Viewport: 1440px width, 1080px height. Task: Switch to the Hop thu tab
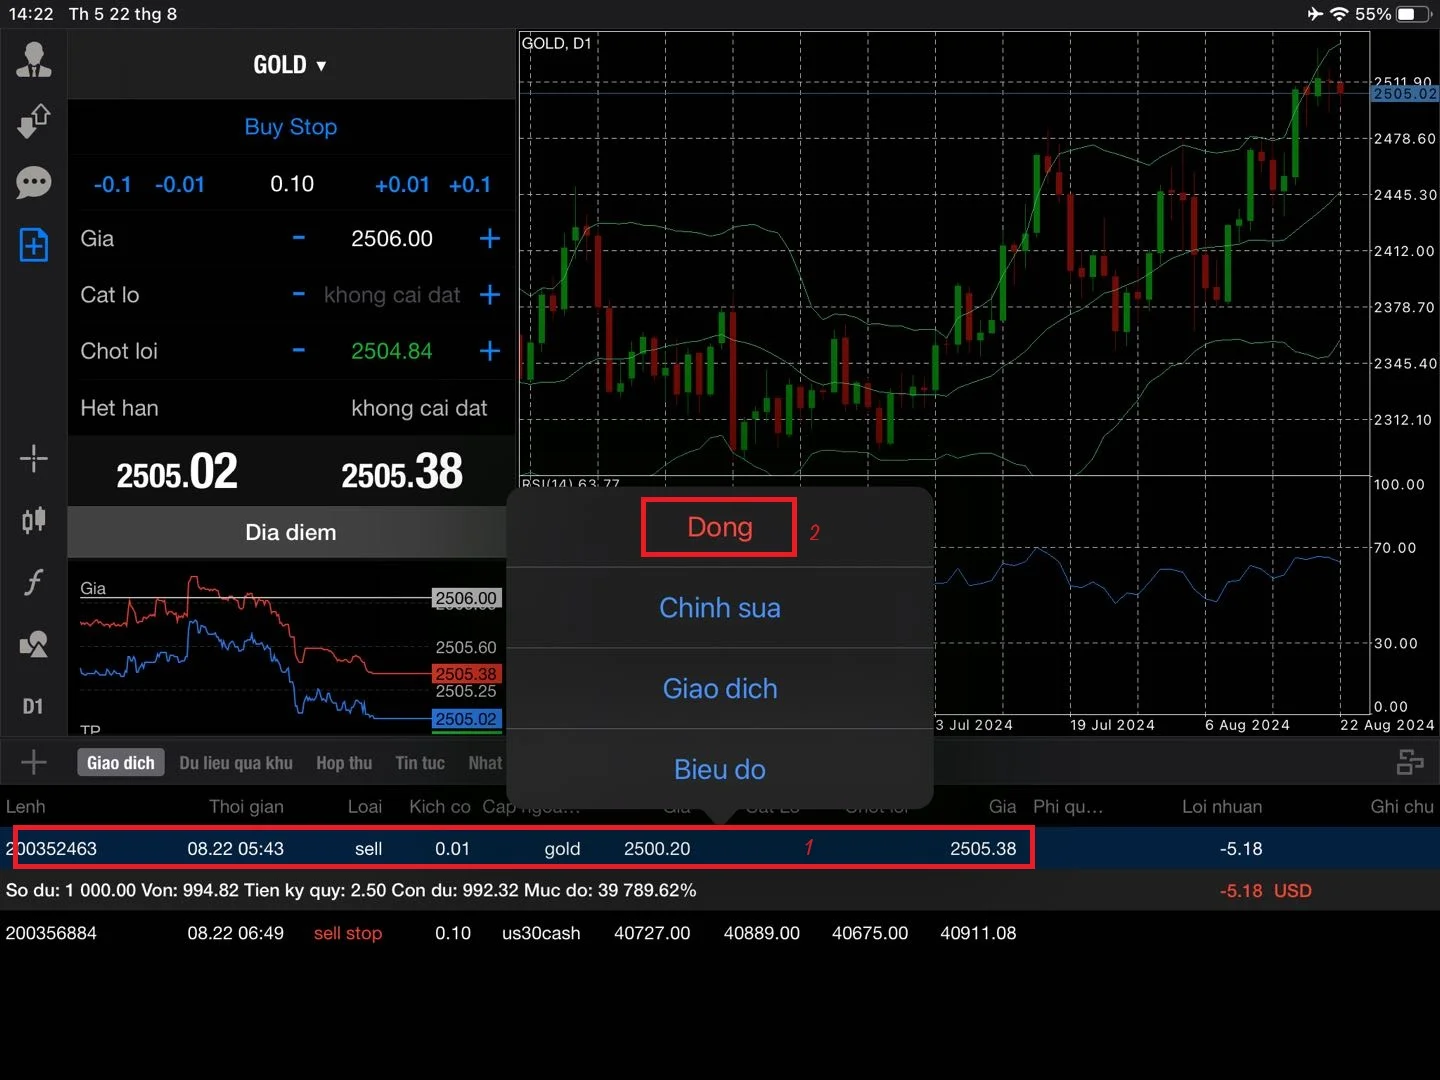click(344, 763)
